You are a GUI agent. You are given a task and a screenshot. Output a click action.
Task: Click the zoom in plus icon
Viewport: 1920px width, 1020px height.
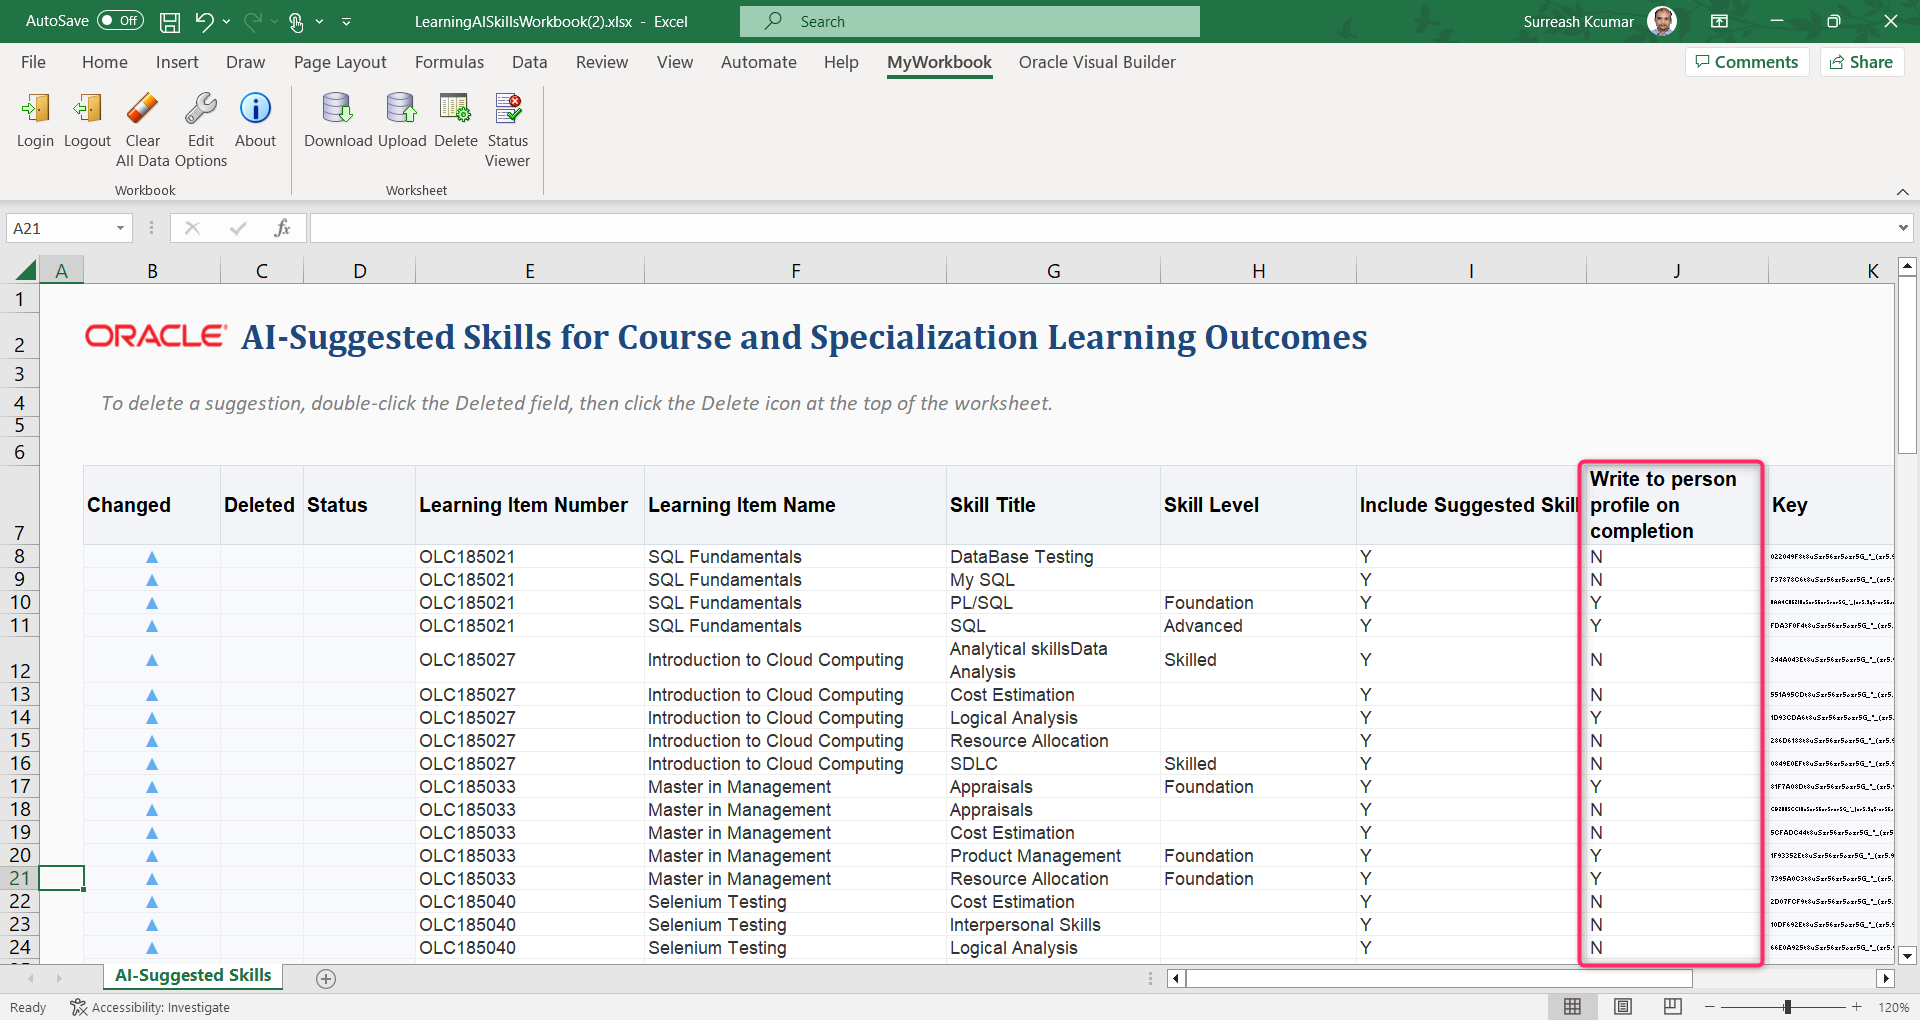(x=1857, y=1007)
